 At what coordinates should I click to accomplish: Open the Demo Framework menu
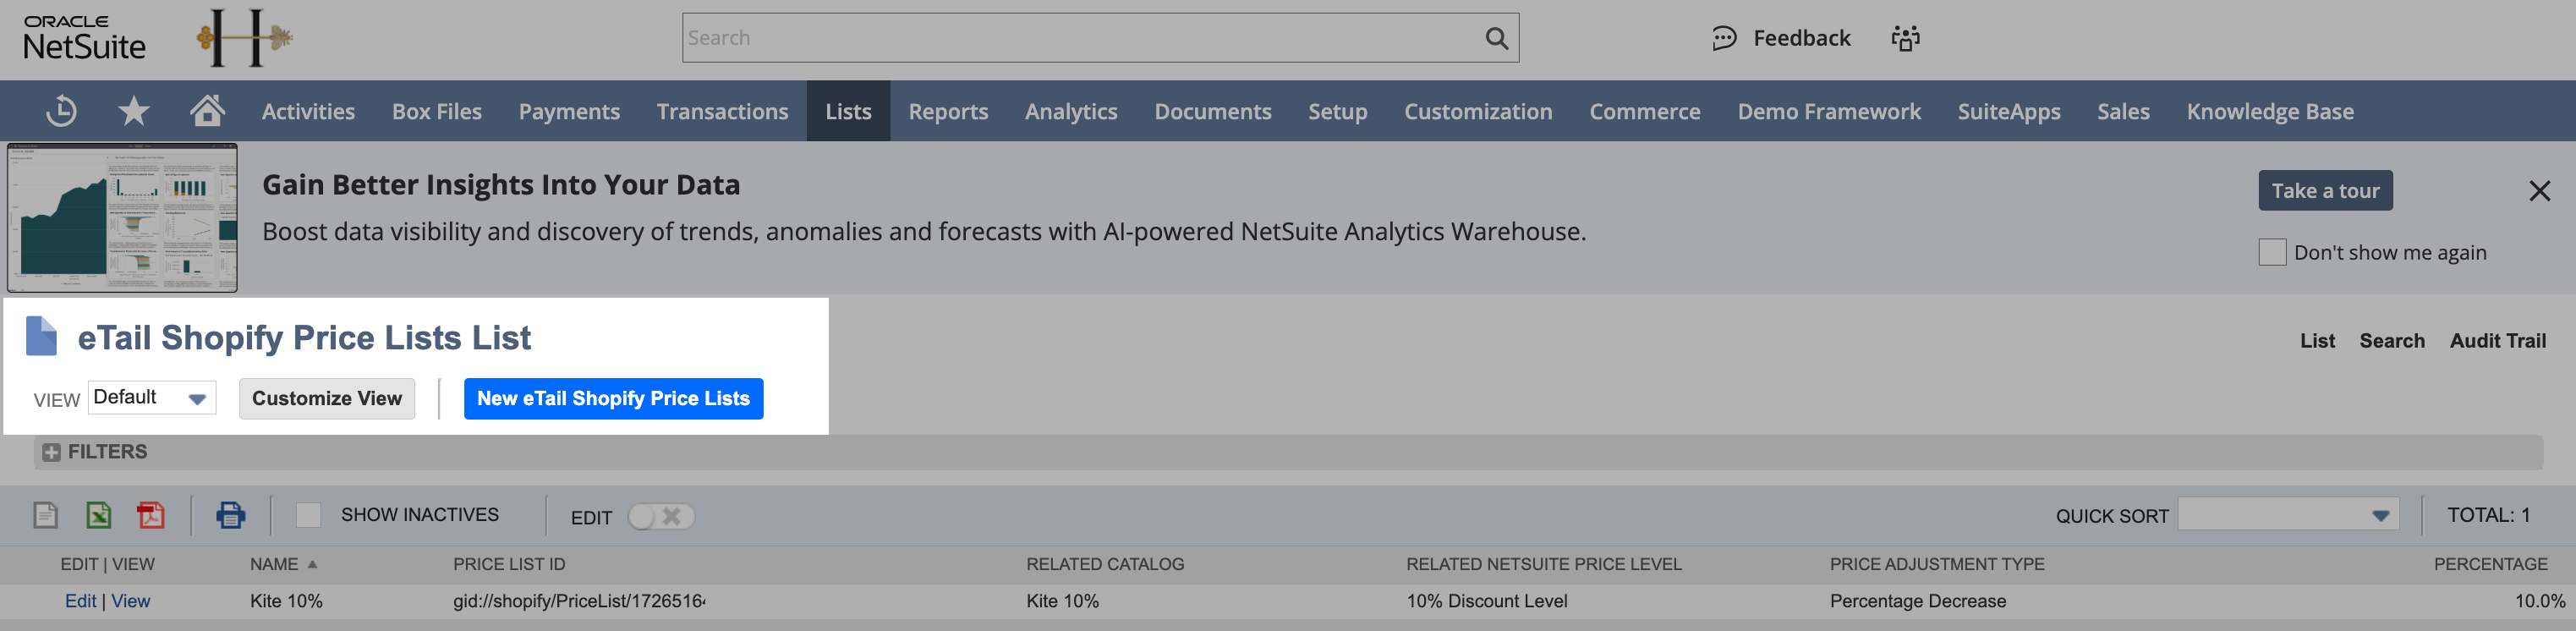coord(1829,111)
